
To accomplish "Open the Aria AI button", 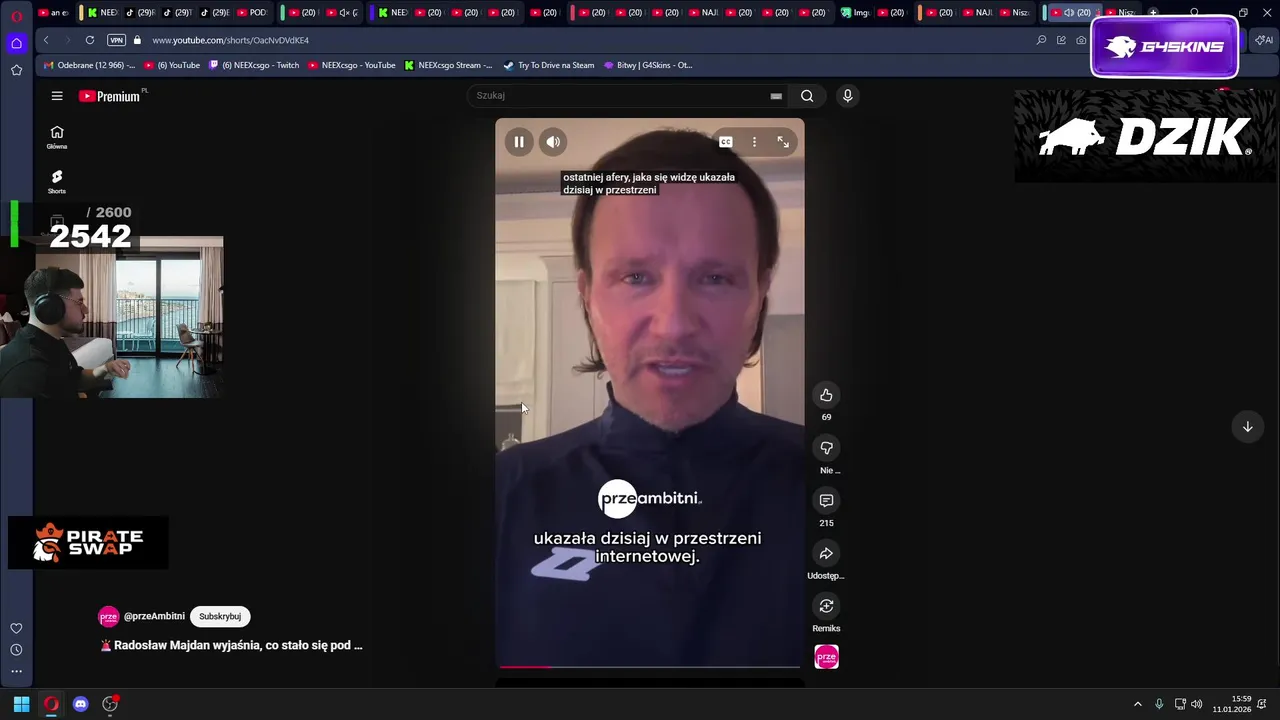I will pos(1264,40).
